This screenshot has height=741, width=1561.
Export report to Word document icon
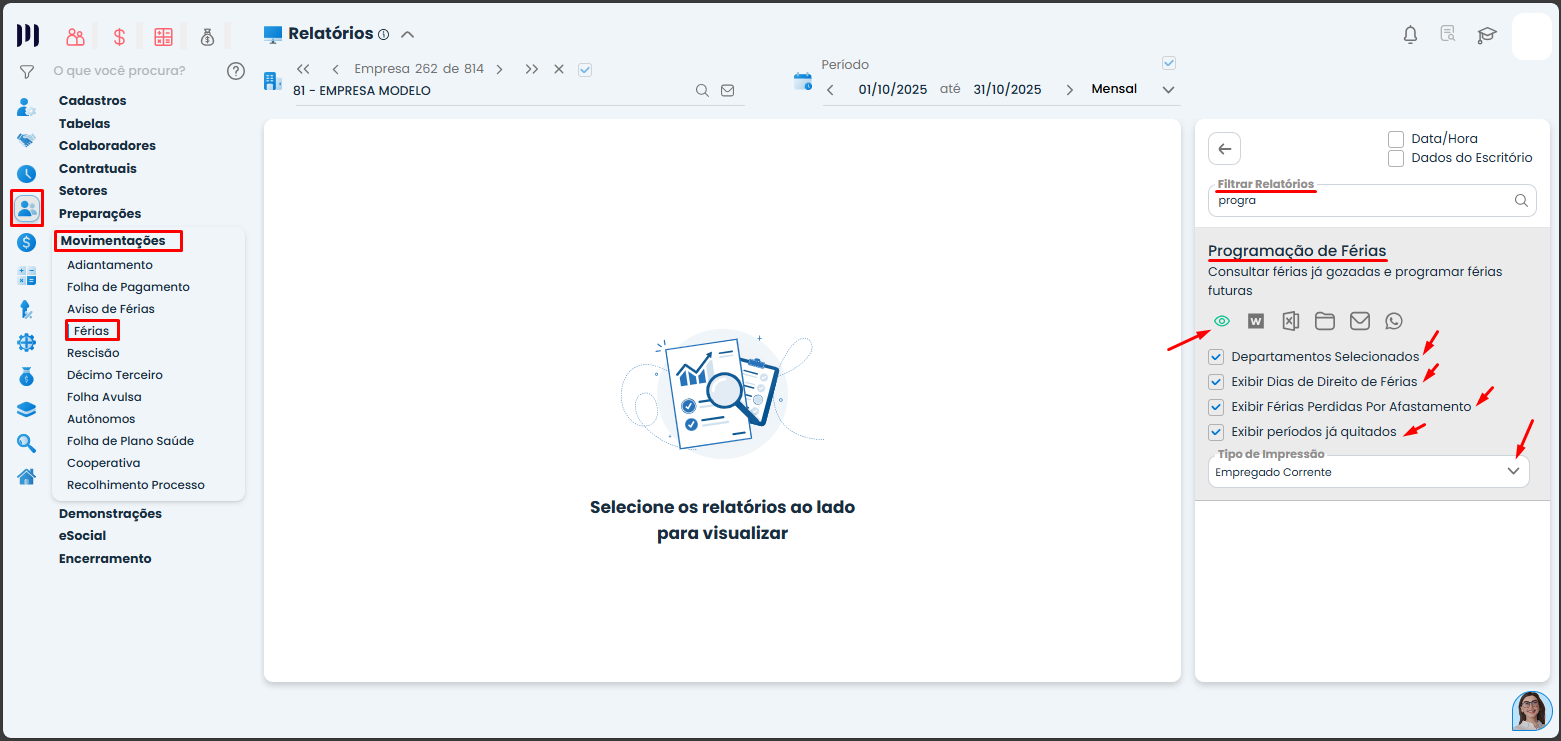tap(1256, 321)
